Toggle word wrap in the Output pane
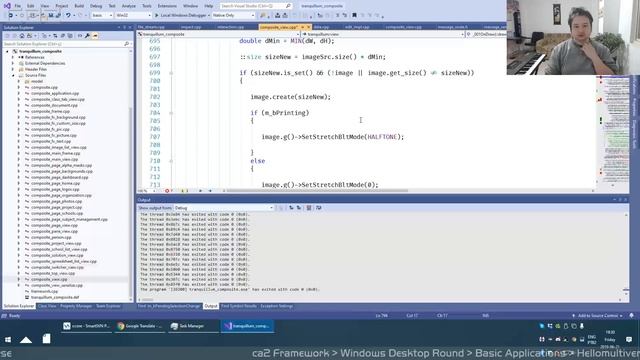This screenshot has height=360, width=640. (319, 208)
